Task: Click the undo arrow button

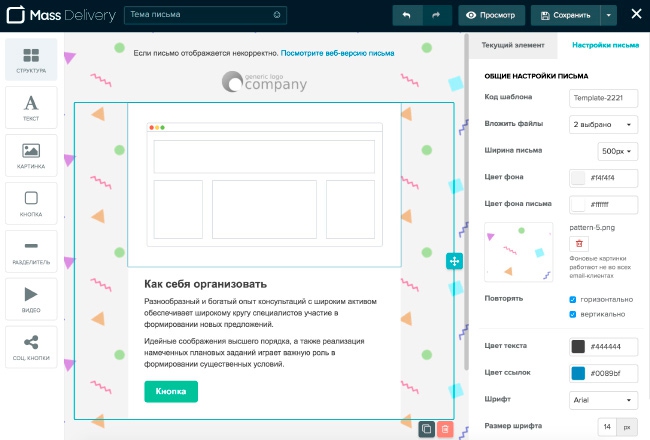Action: click(406, 15)
